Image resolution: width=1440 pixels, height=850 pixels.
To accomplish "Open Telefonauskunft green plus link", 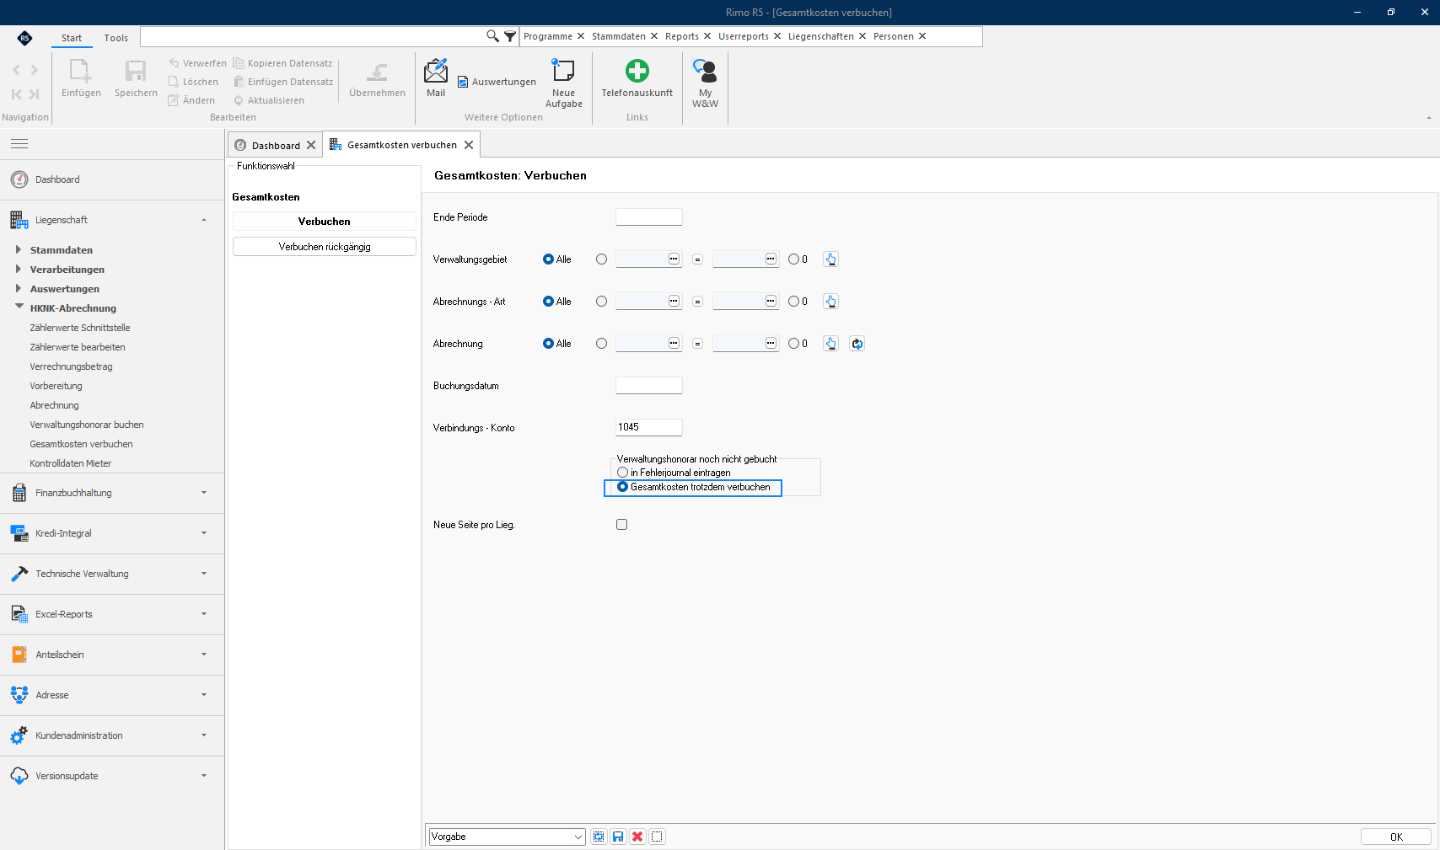I will [637, 78].
